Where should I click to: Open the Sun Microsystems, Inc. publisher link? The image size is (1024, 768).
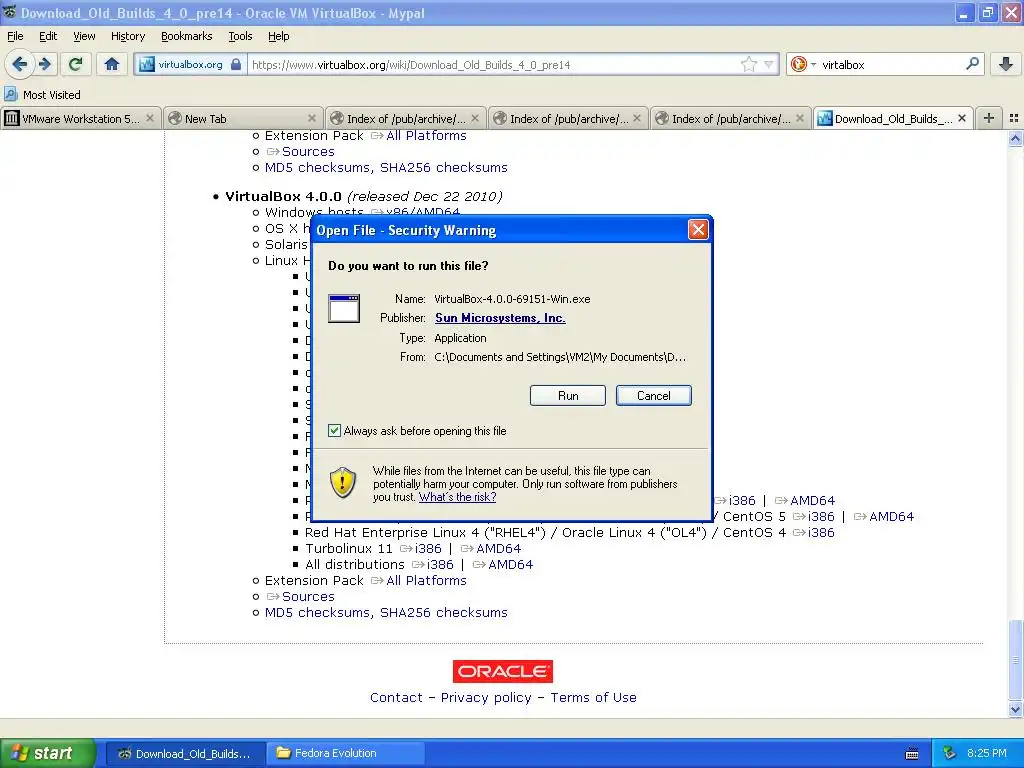click(x=500, y=318)
